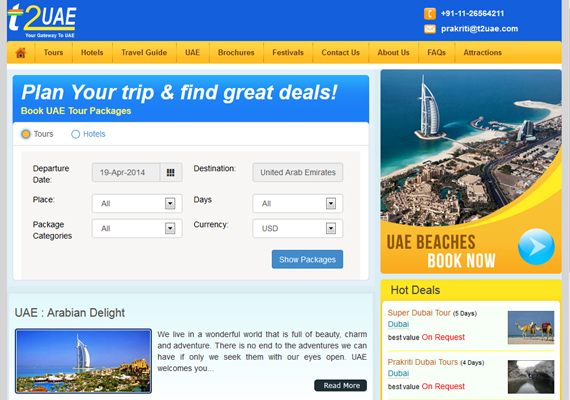
Task: Click the blue arrow on beaches banner
Action: pos(536,247)
